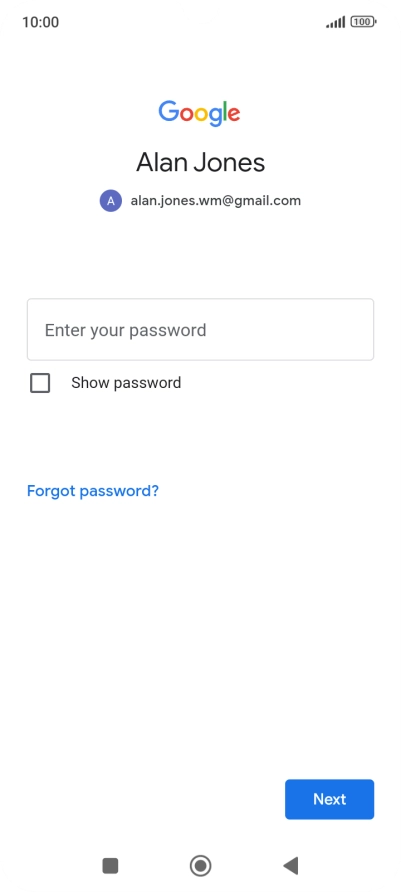The height and width of the screenshot is (892, 401).
Task: Tap the battery indicator in status bar
Action: point(363,22)
